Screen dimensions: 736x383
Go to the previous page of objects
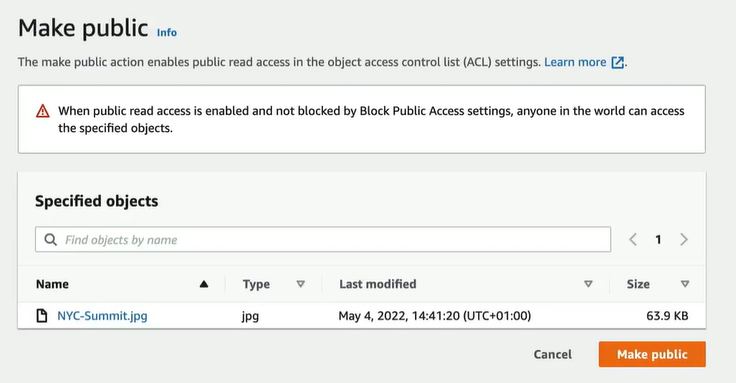tap(633, 240)
